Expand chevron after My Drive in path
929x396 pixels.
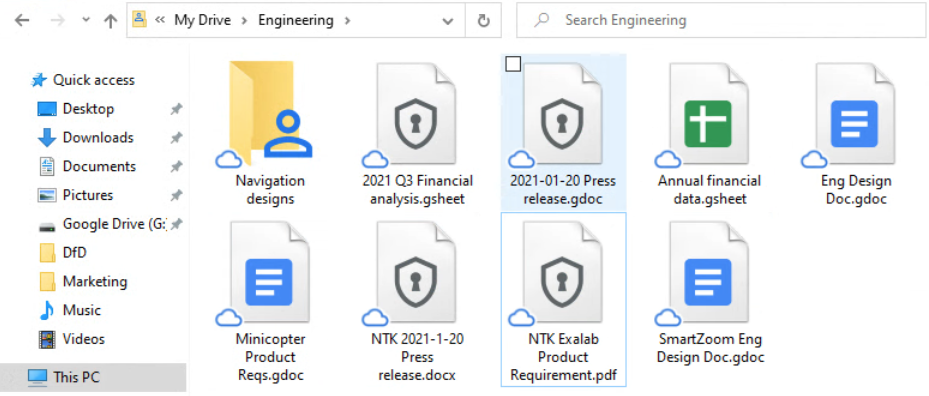coord(244,21)
